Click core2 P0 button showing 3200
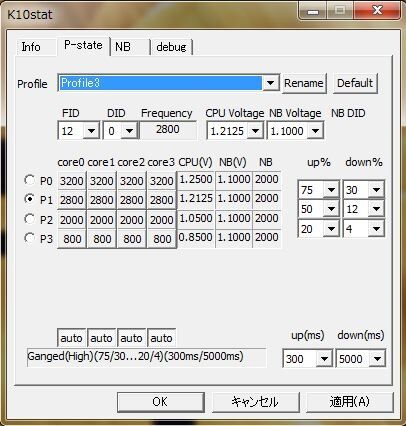Image resolution: width=406 pixels, height=426 pixels. [132, 181]
